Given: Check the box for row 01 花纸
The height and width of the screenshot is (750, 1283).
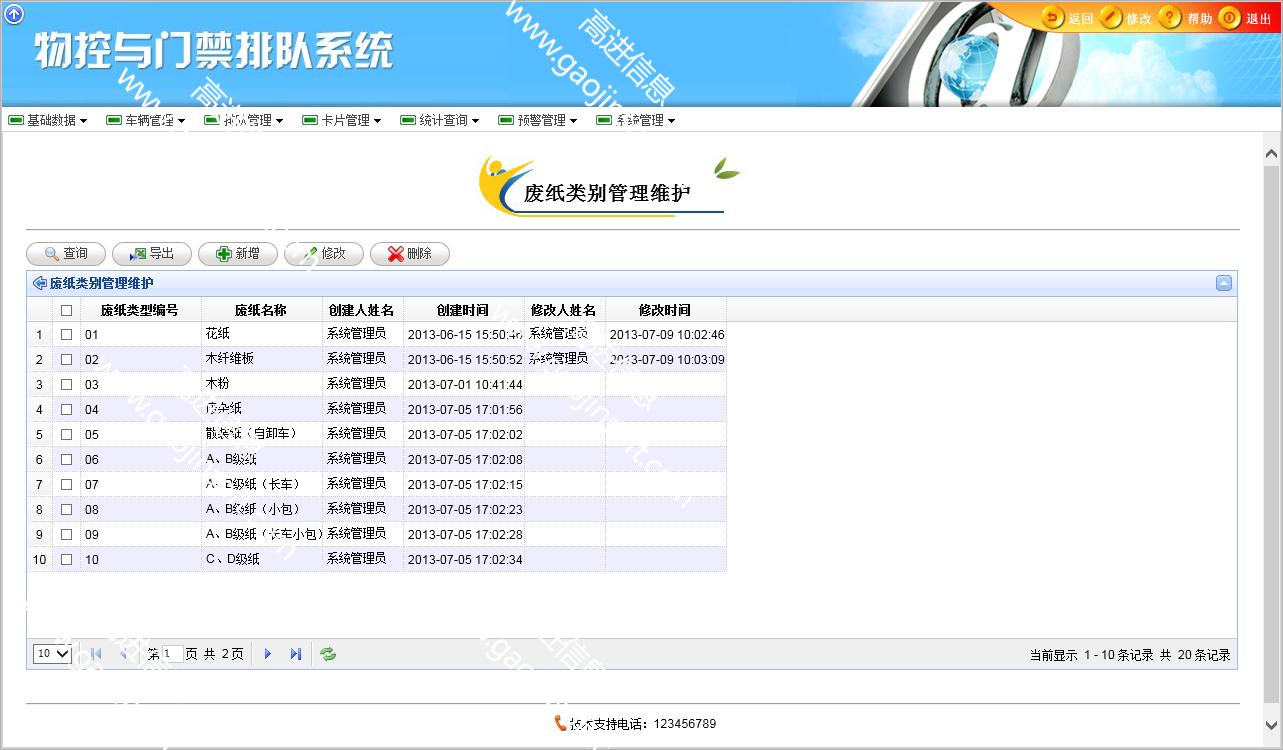Looking at the screenshot, I should coord(67,334).
